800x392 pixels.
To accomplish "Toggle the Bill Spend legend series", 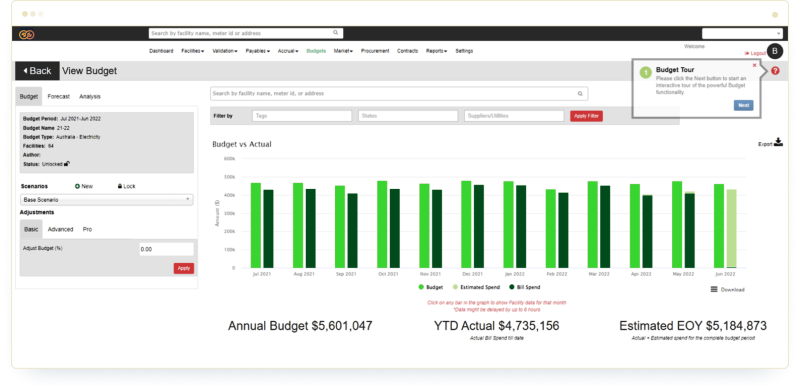I will 524,287.
